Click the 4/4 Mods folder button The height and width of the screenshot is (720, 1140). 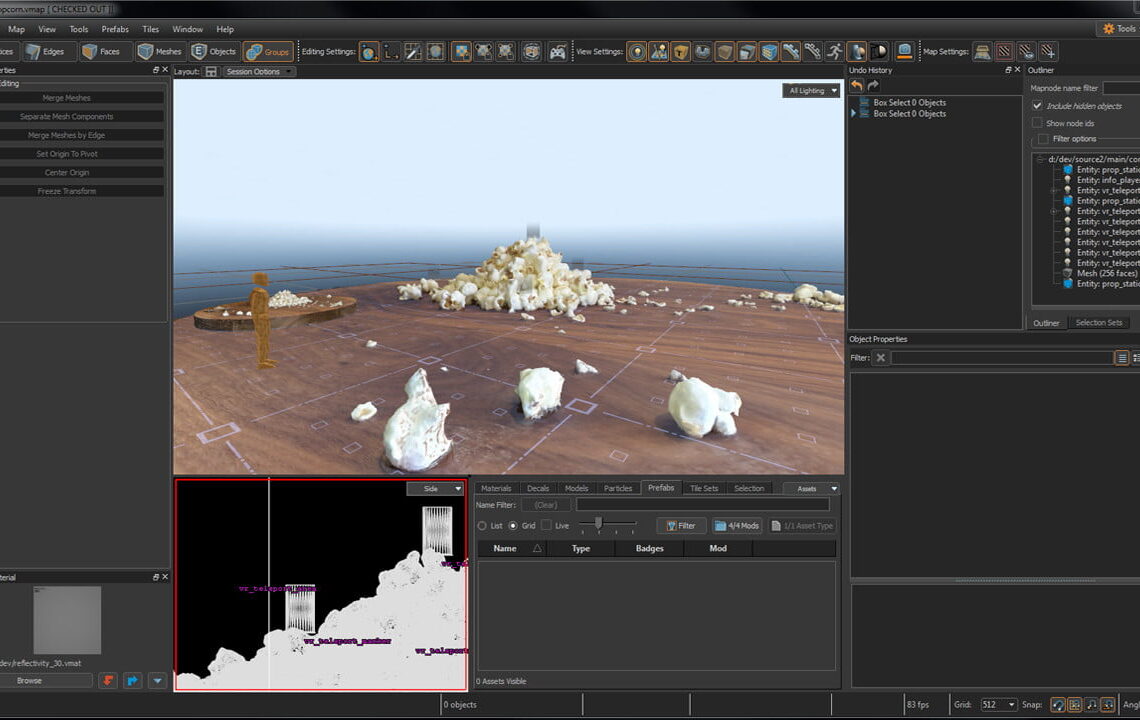[x=737, y=526]
